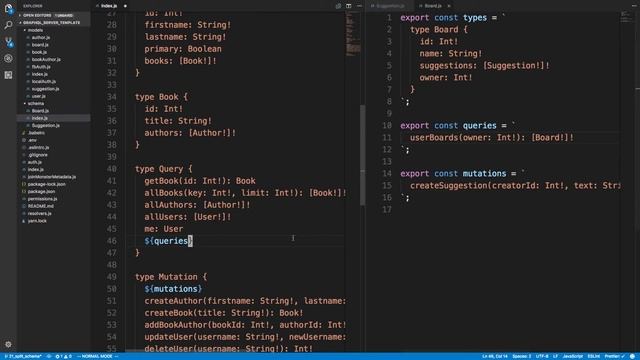Change UTF-8 encoding in status bar
Screen dimensions: 640x360
(542, 356)
